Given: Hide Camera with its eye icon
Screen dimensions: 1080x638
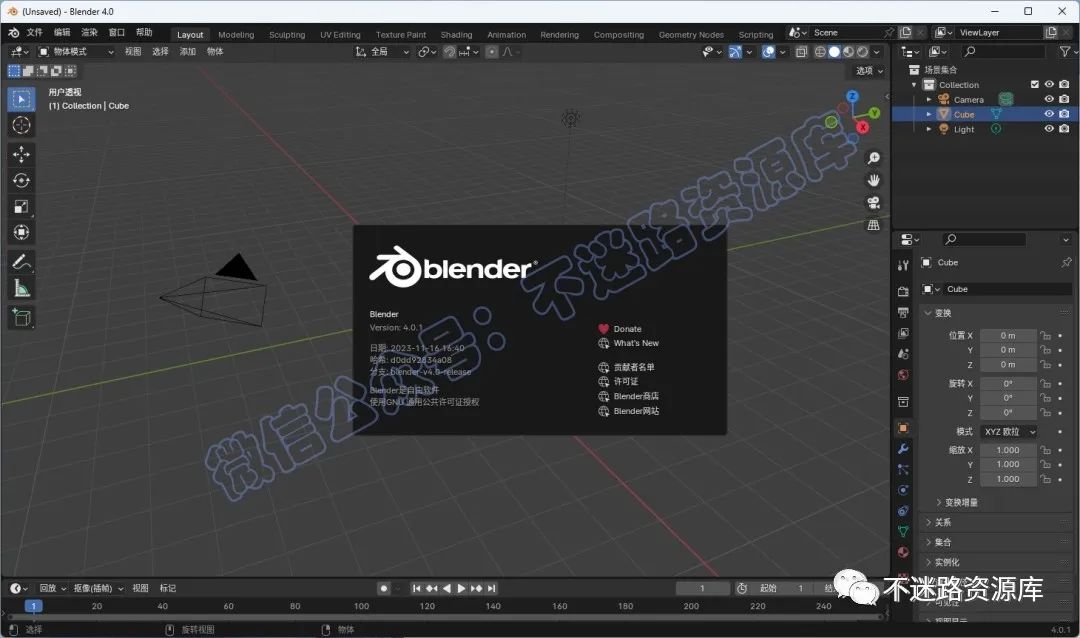Looking at the screenshot, I should tap(1049, 99).
